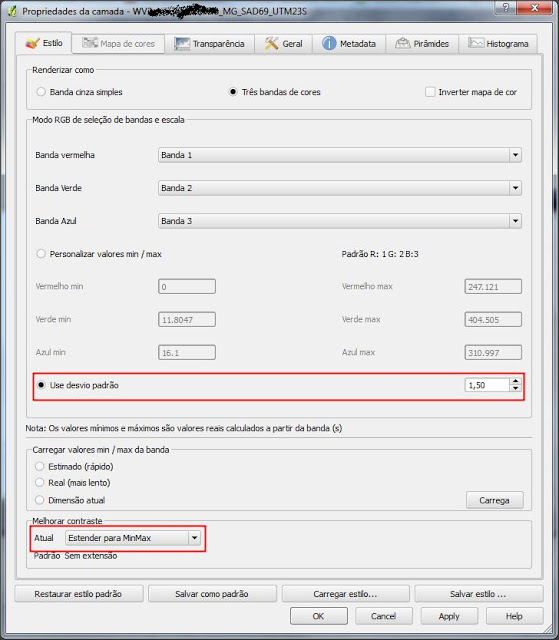The height and width of the screenshot is (640, 559).
Task: Click the Histograma chart icon
Action: point(476,42)
